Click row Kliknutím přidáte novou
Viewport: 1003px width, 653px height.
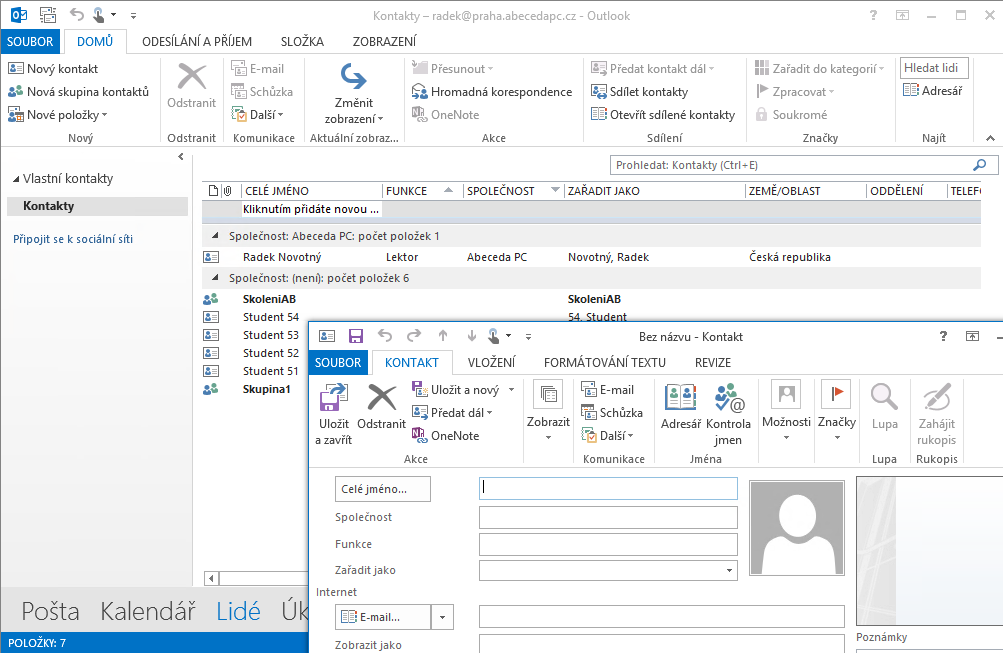(x=591, y=209)
